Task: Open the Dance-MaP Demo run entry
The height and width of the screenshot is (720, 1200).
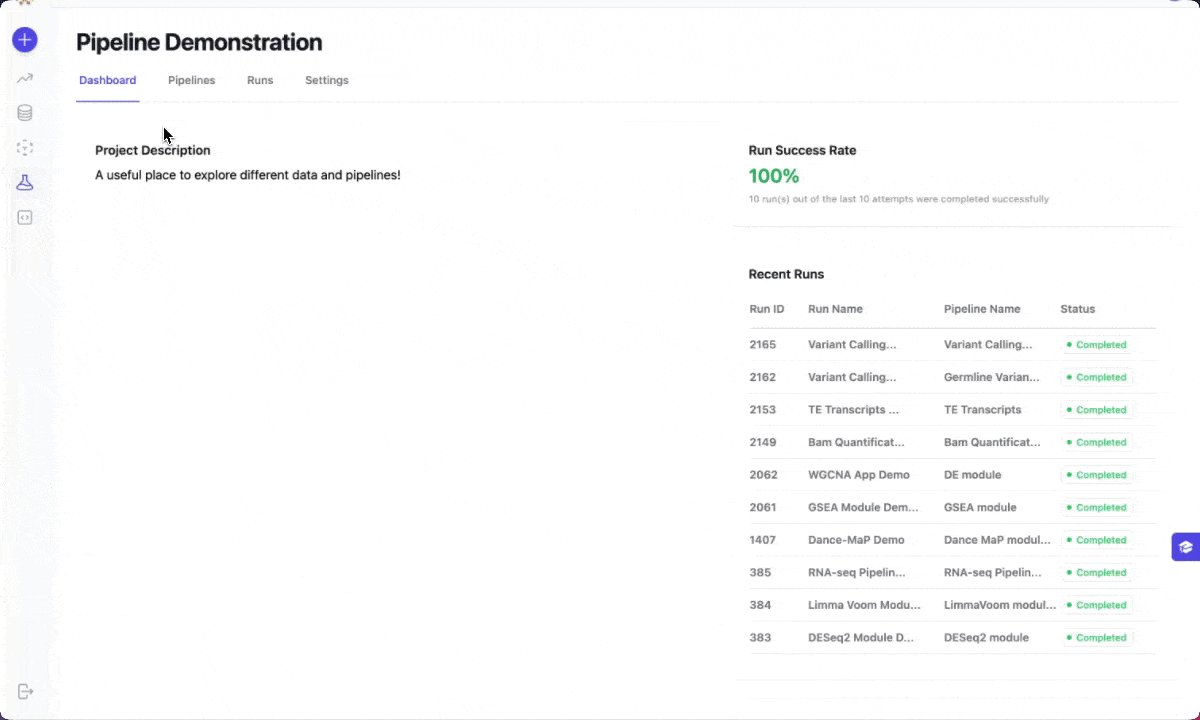Action: click(857, 540)
